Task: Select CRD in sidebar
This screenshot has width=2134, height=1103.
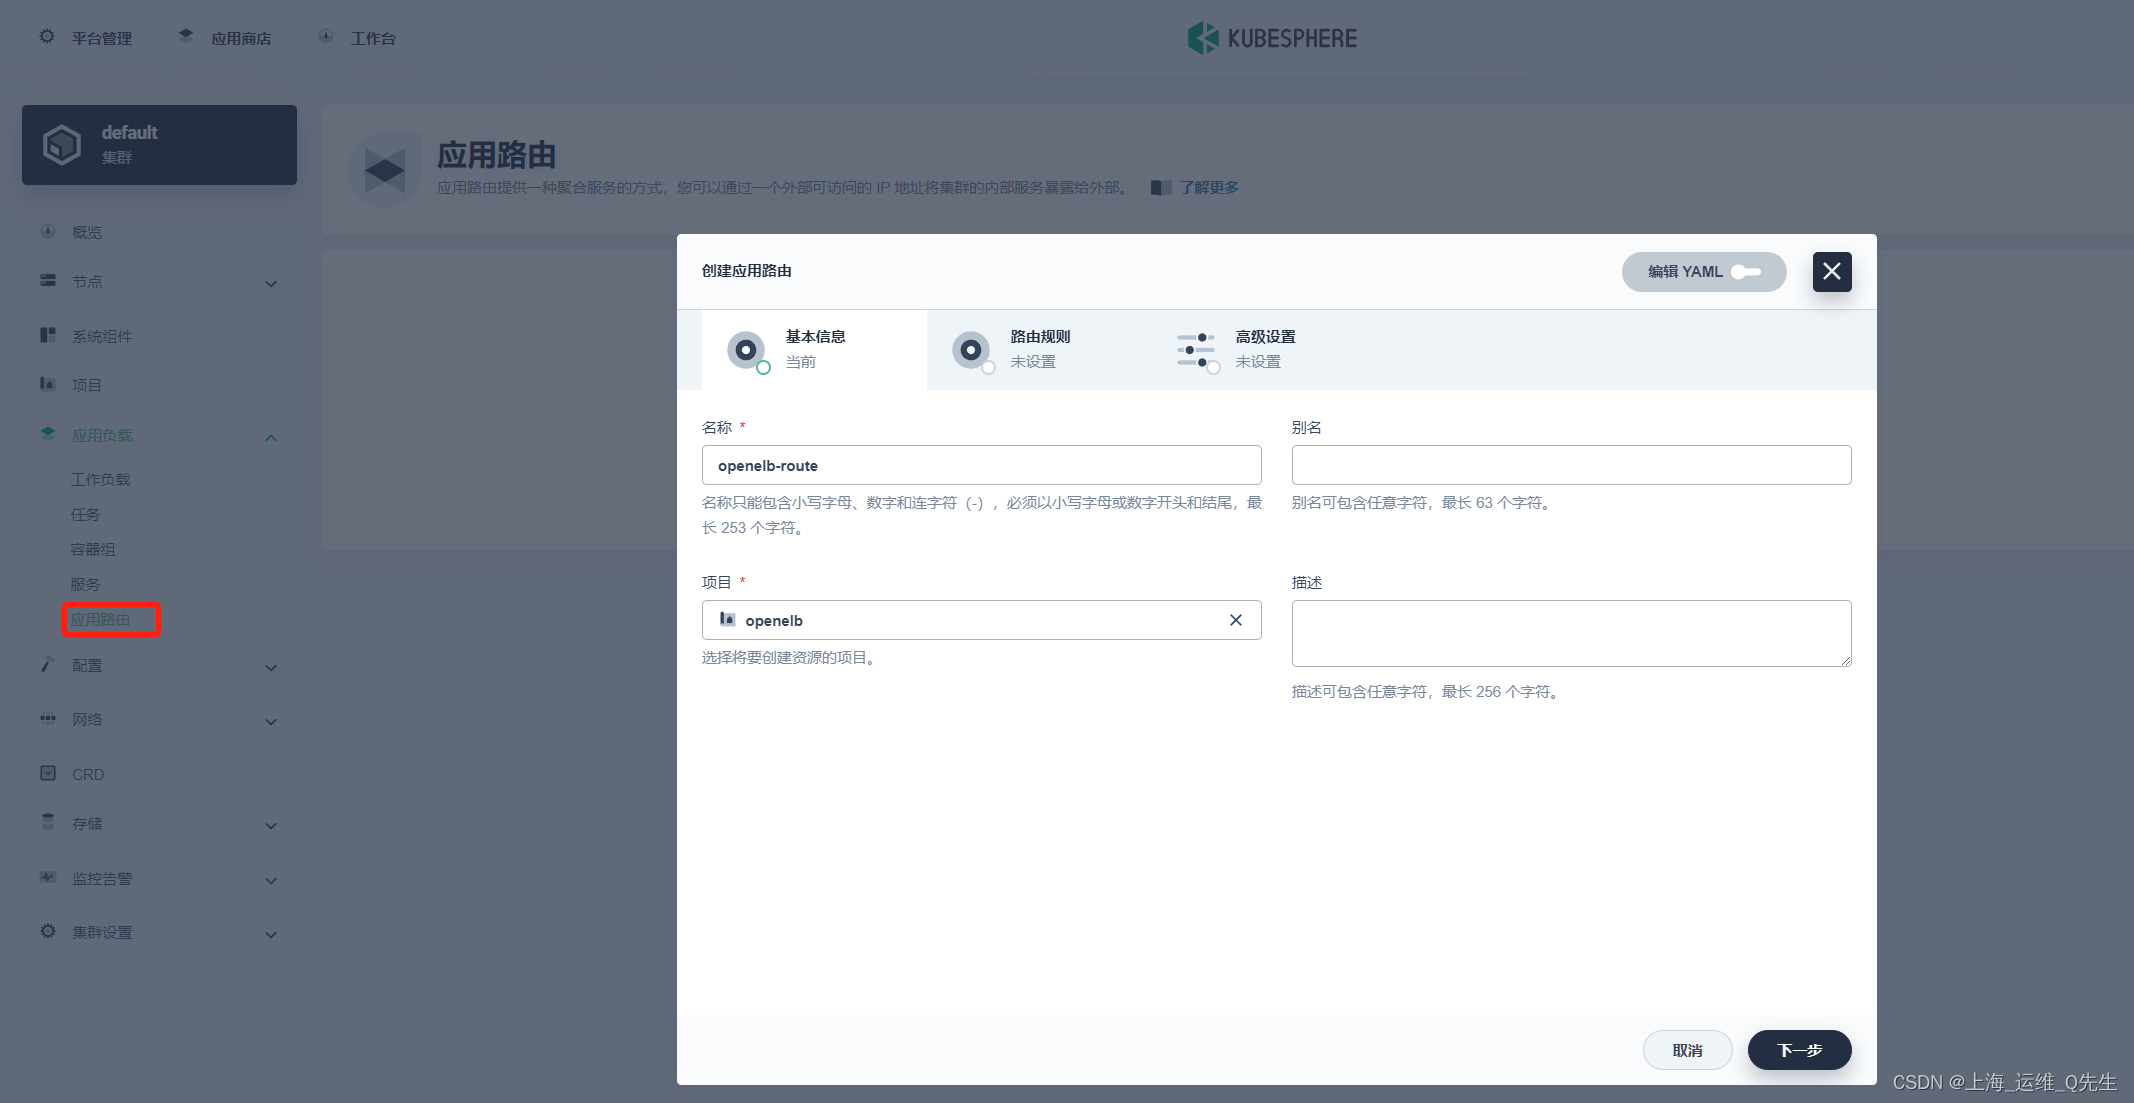Action: pyautogui.click(x=88, y=775)
